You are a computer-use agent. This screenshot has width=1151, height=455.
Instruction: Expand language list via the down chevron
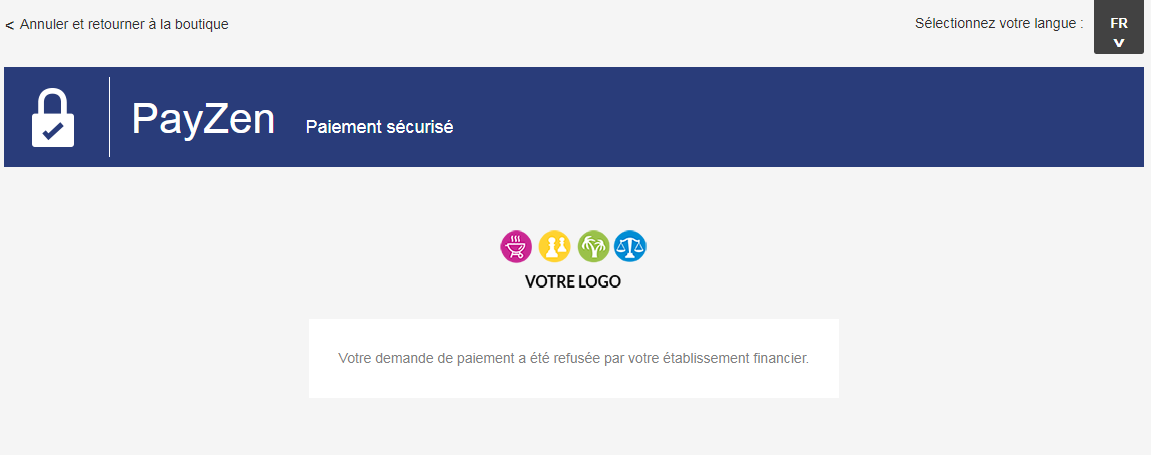pyautogui.click(x=1119, y=43)
